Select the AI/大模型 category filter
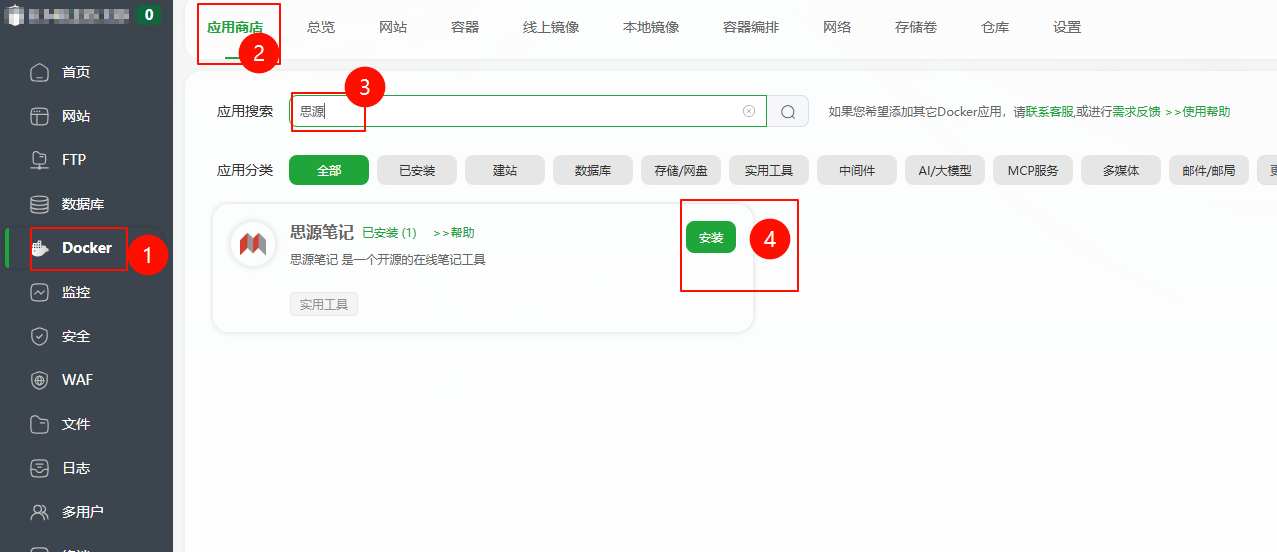 [x=945, y=170]
